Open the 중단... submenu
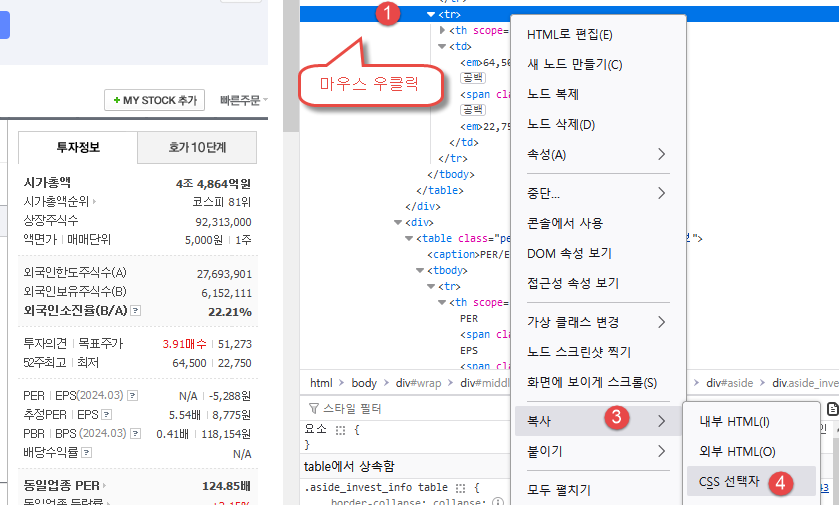839x505 pixels. tap(598, 193)
